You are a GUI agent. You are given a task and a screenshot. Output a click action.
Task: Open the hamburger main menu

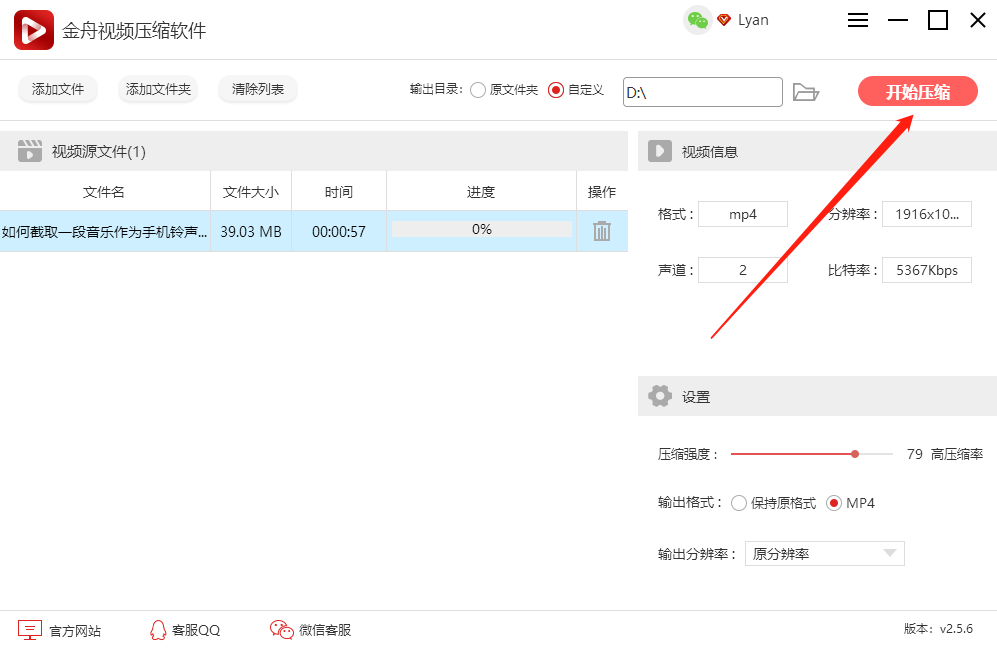(858, 20)
